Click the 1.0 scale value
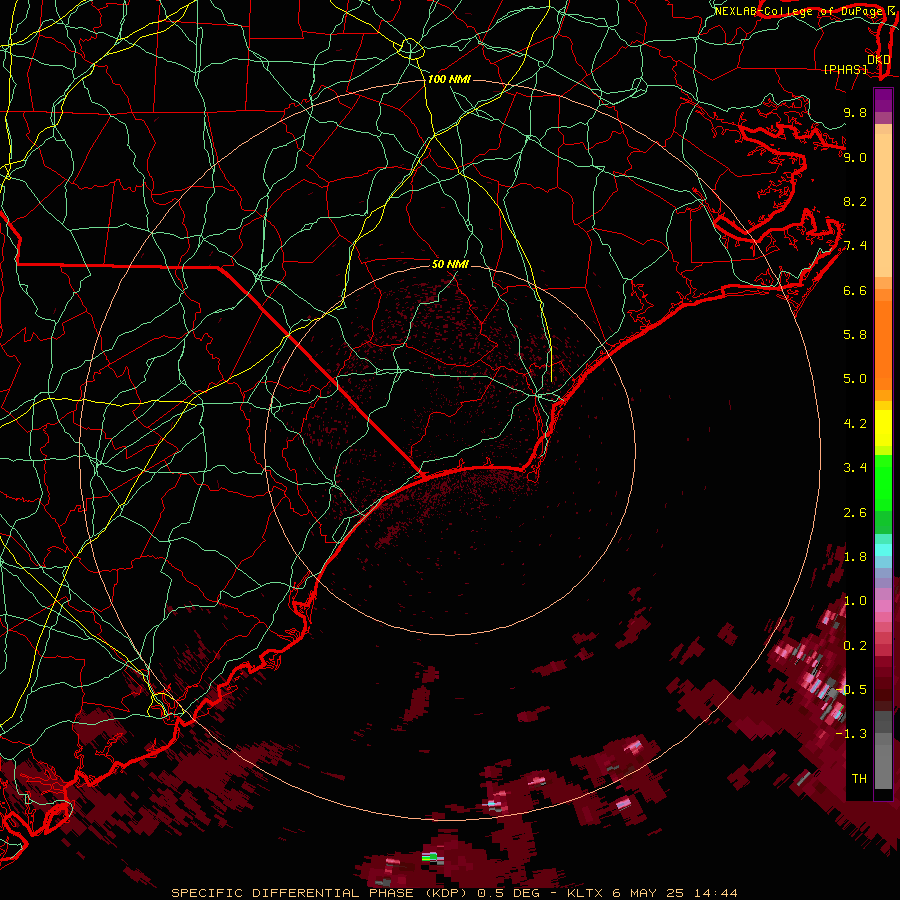This screenshot has height=900, width=900. click(855, 601)
